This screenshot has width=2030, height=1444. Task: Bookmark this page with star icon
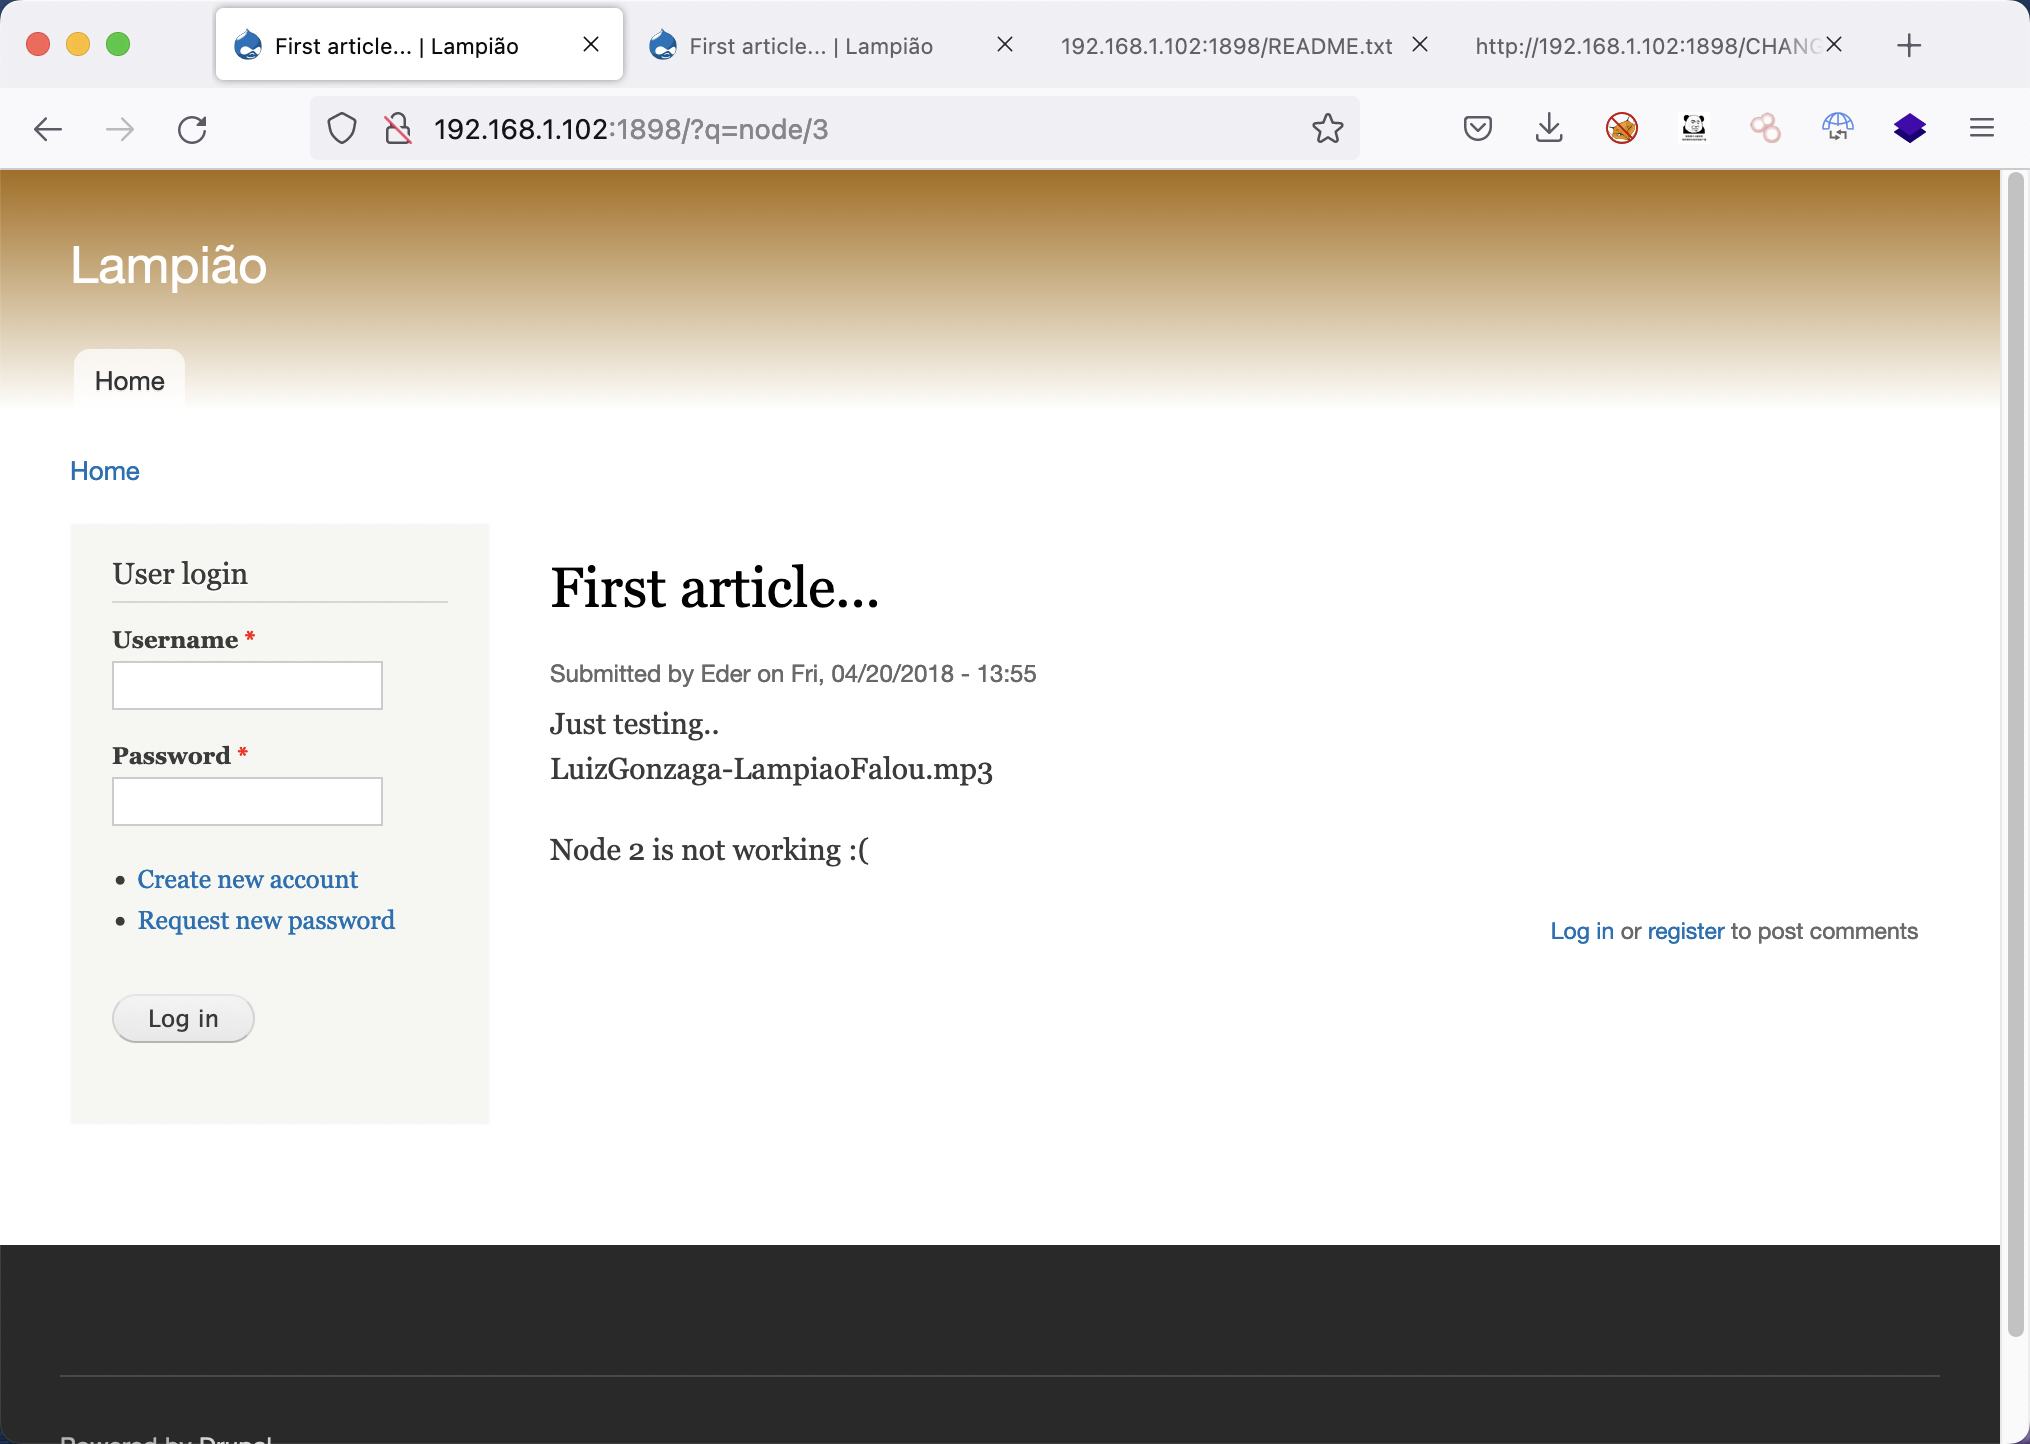(1327, 129)
